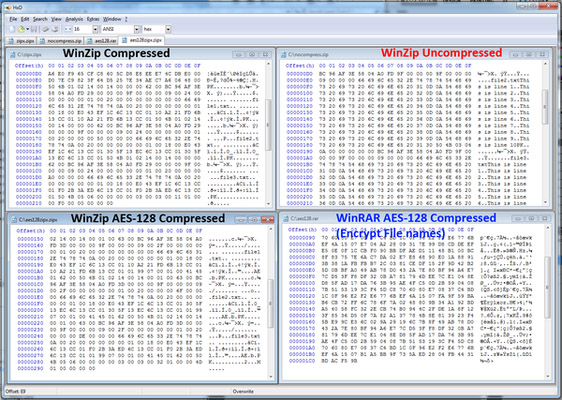Screen dimensions: 562x400
Task: Switch to the nocompress.zip tab
Action: 61,41
